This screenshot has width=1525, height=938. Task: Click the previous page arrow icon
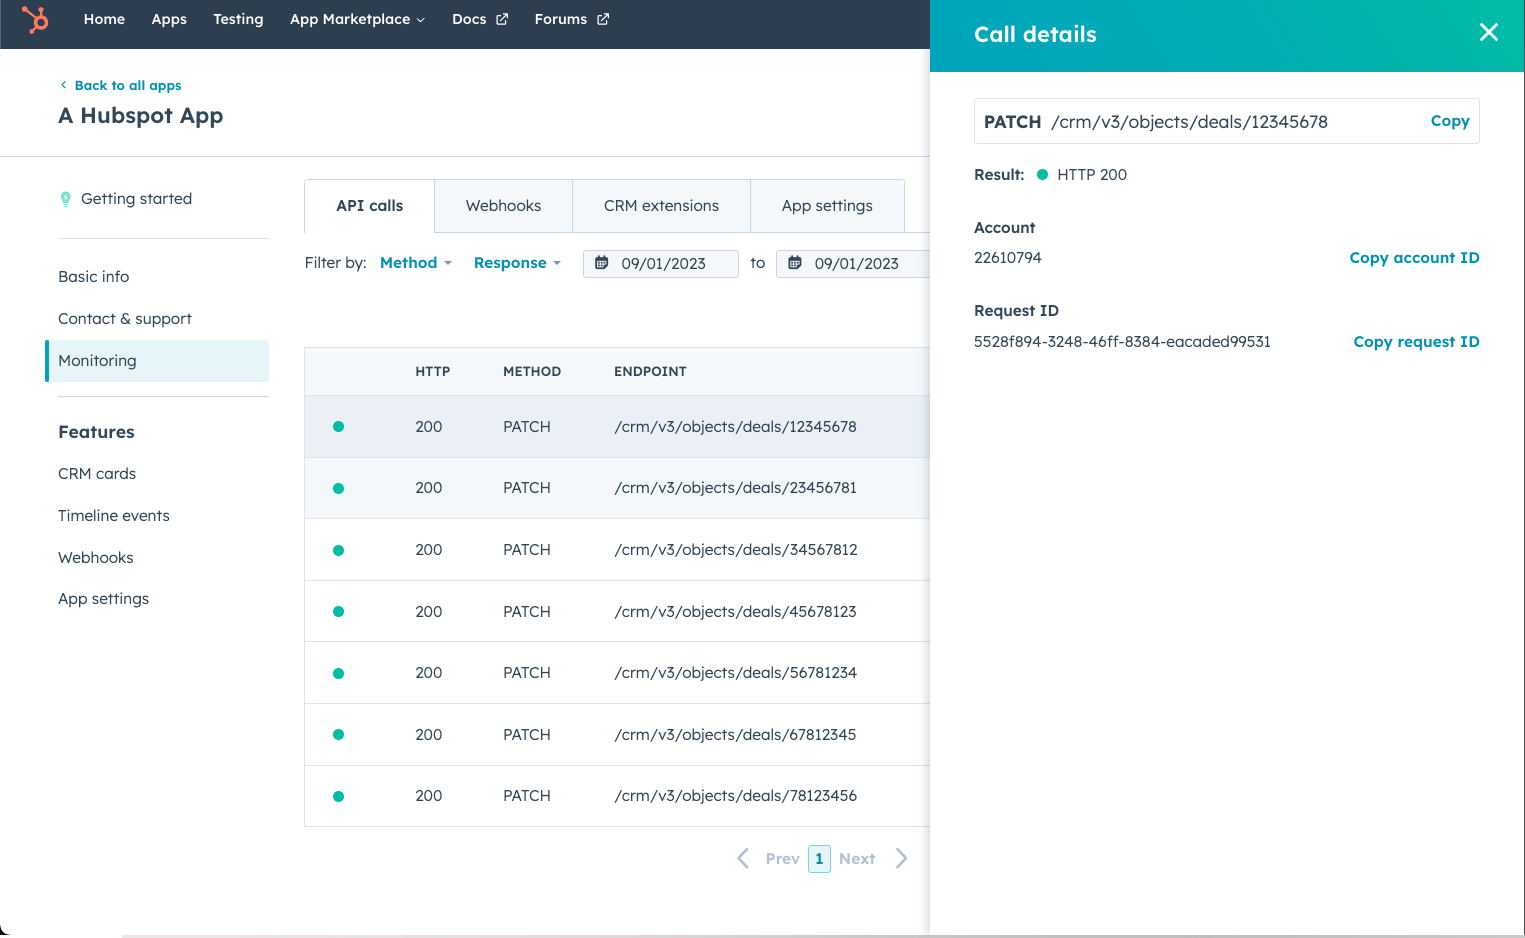point(743,858)
